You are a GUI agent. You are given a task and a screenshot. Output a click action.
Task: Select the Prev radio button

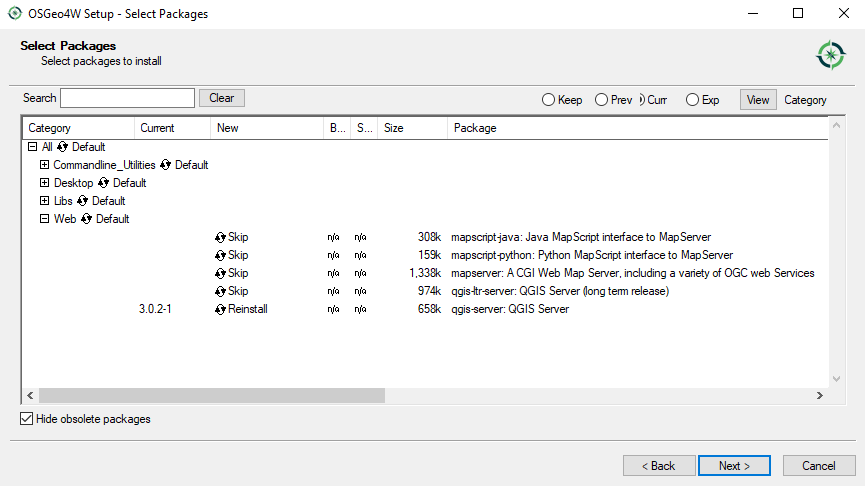point(601,100)
